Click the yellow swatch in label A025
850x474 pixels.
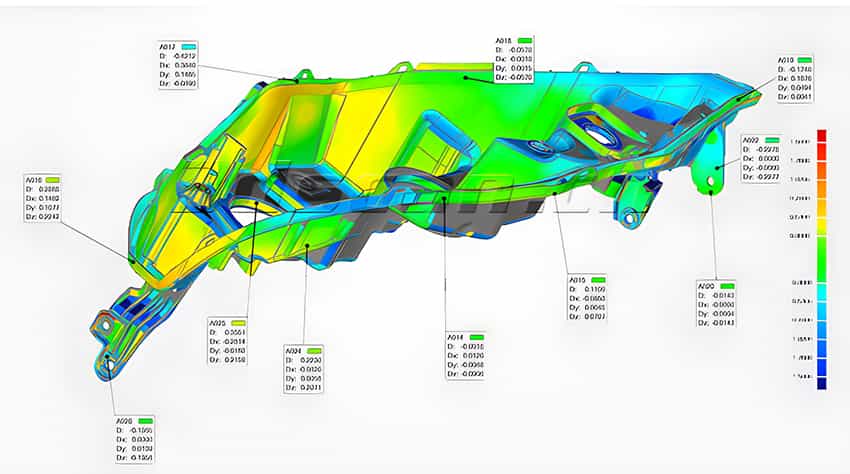click(238, 323)
